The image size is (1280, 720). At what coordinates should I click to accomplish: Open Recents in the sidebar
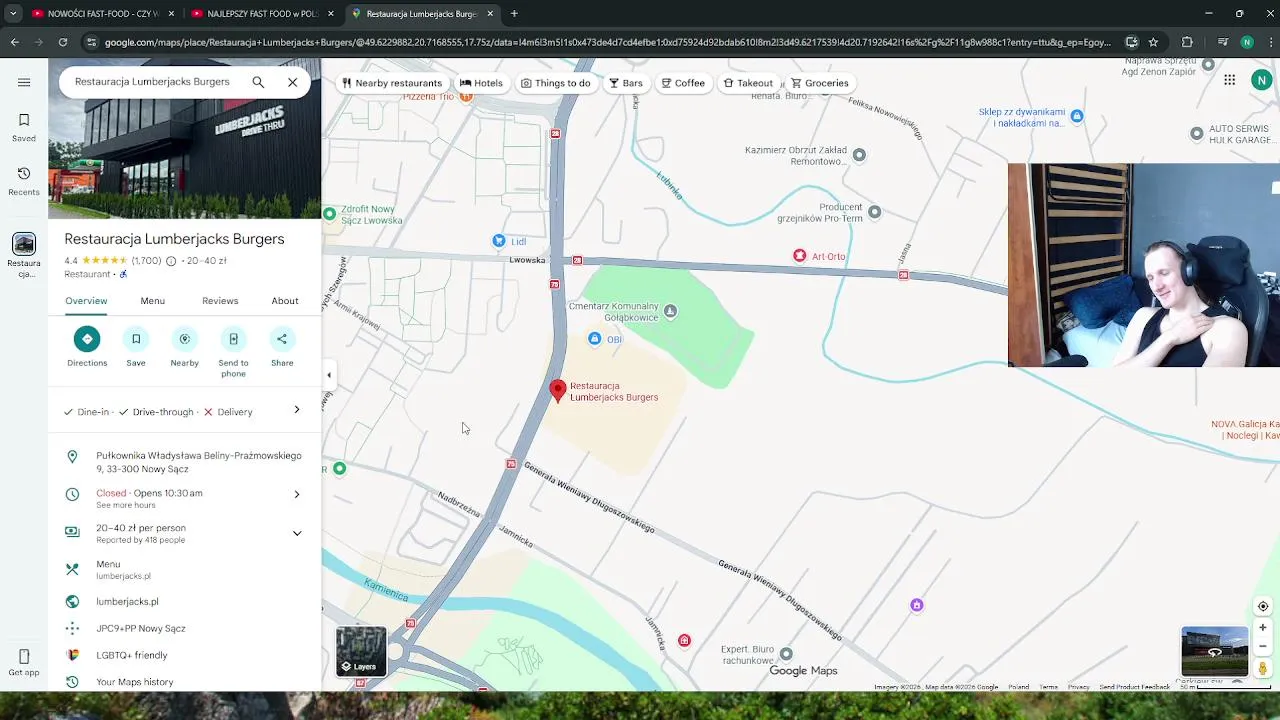click(x=24, y=181)
